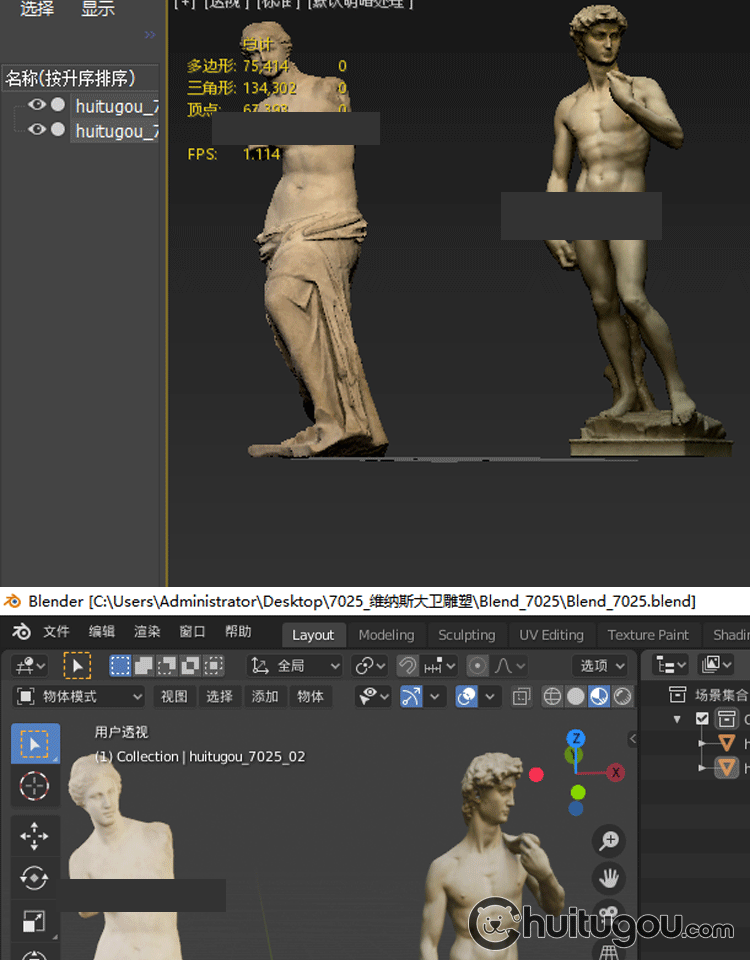Uncheck the Collection checkbox in outliner
This screenshot has height=960, width=750.
(x=702, y=718)
